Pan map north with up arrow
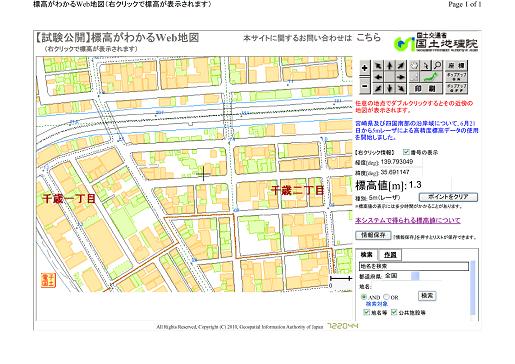Image resolution: width=515 pixels, height=364 pixels. [390, 66]
